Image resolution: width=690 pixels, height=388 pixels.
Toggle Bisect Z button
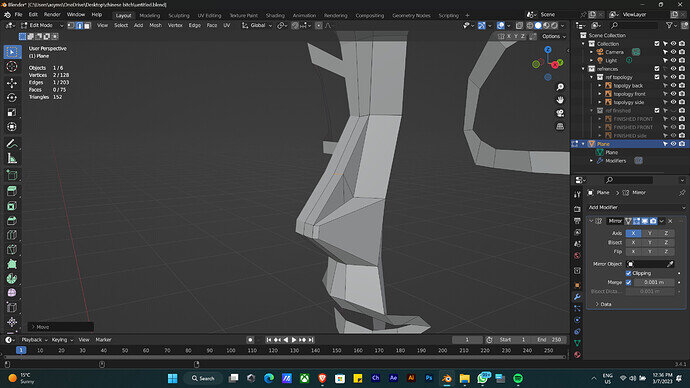666,242
